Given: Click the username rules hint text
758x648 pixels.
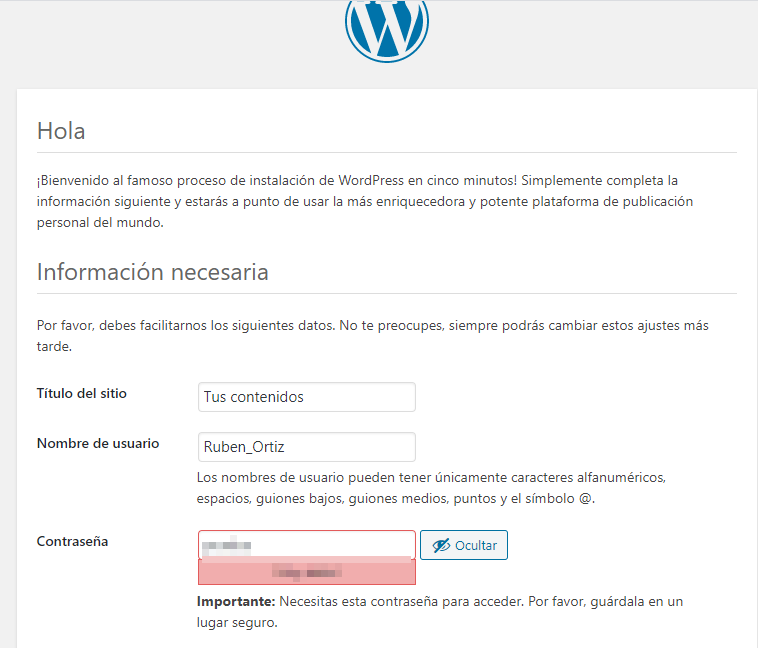Looking at the screenshot, I should pyautogui.click(x=431, y=488).
